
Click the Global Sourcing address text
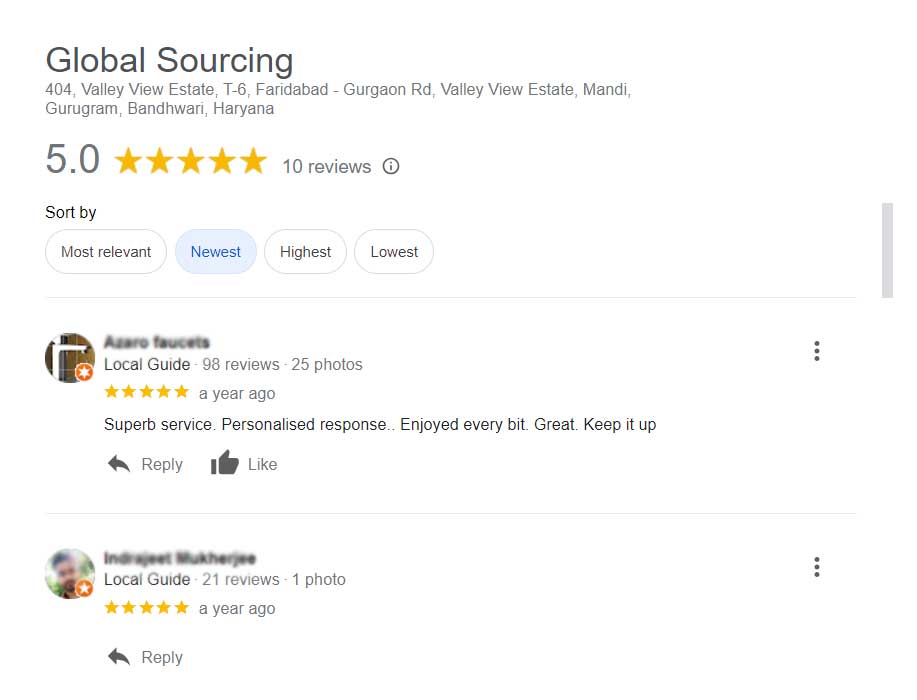click(x=338, y=99)
